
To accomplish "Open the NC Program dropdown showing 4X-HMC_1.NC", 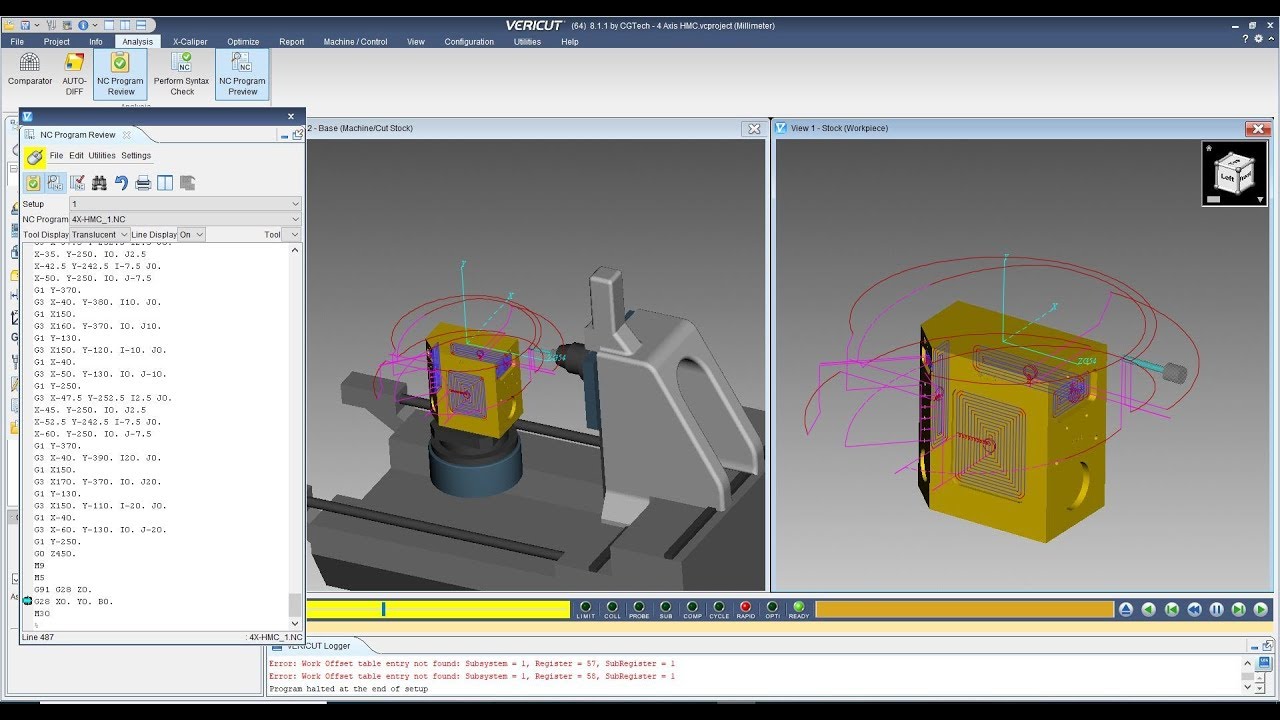I will [184, 219].
